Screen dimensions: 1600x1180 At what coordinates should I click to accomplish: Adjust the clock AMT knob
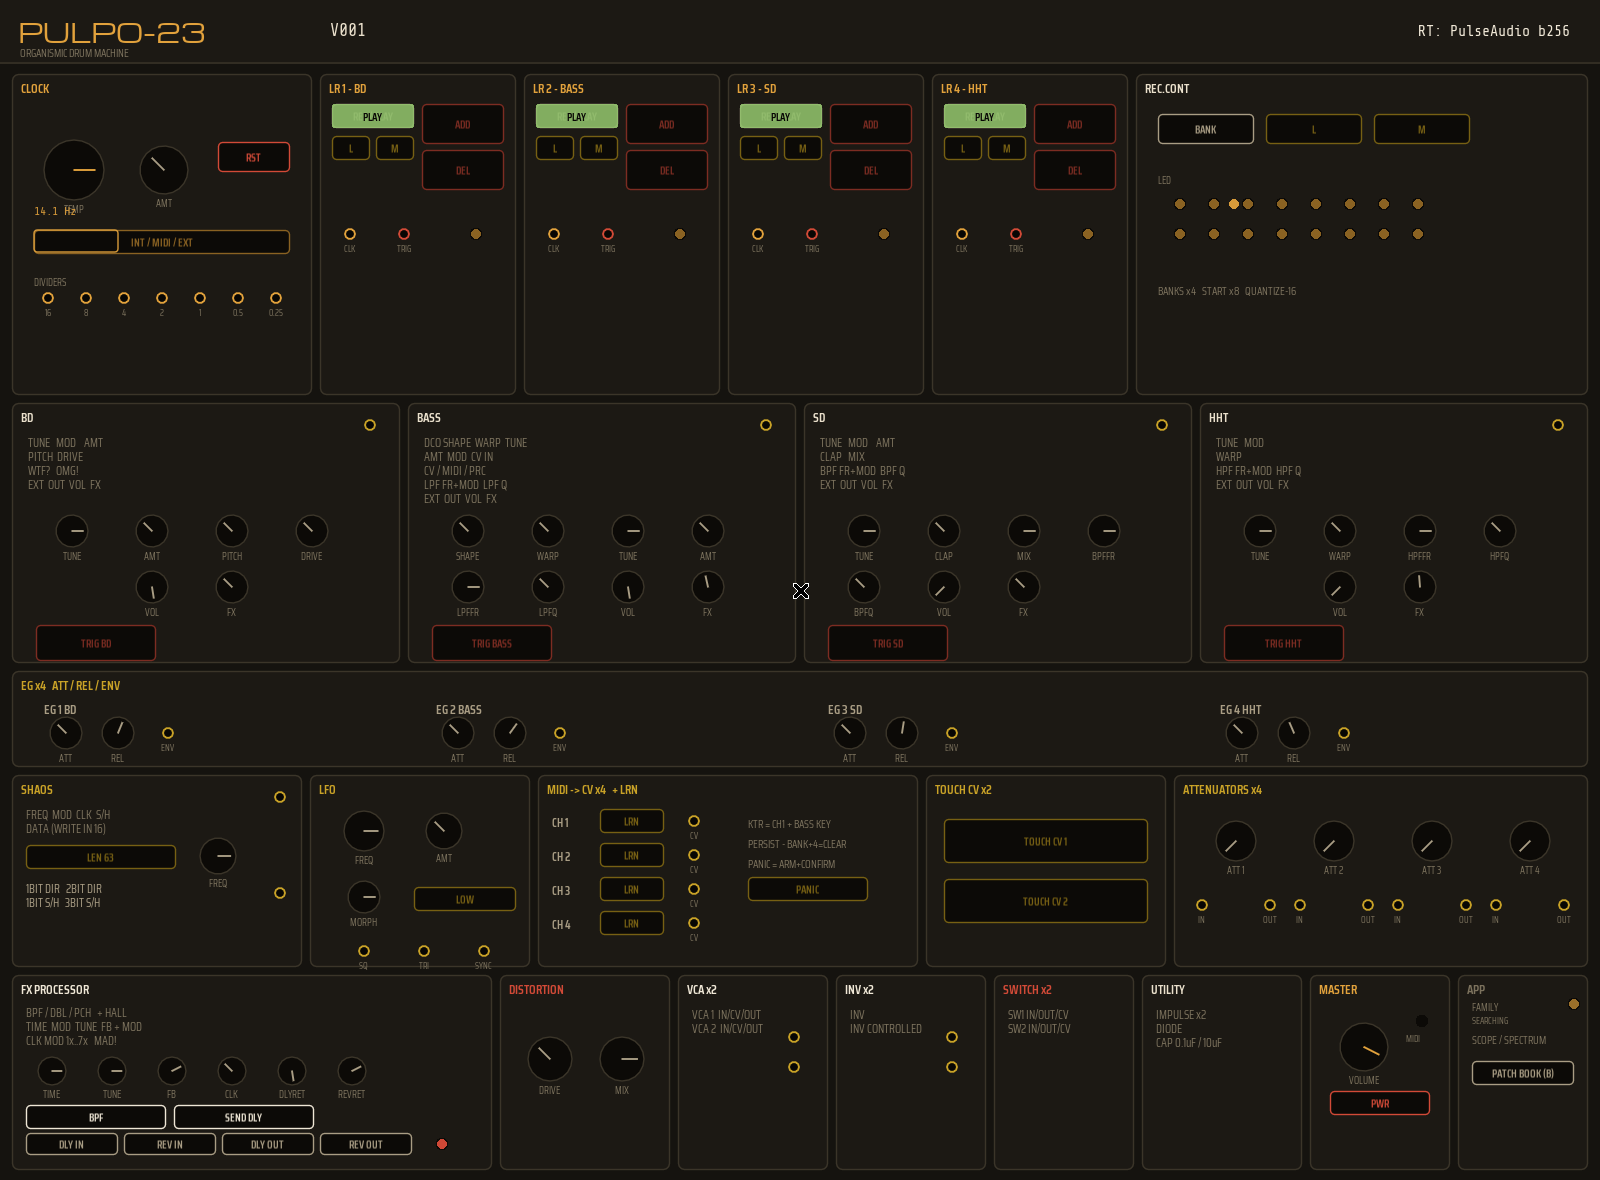pos(164,170)
